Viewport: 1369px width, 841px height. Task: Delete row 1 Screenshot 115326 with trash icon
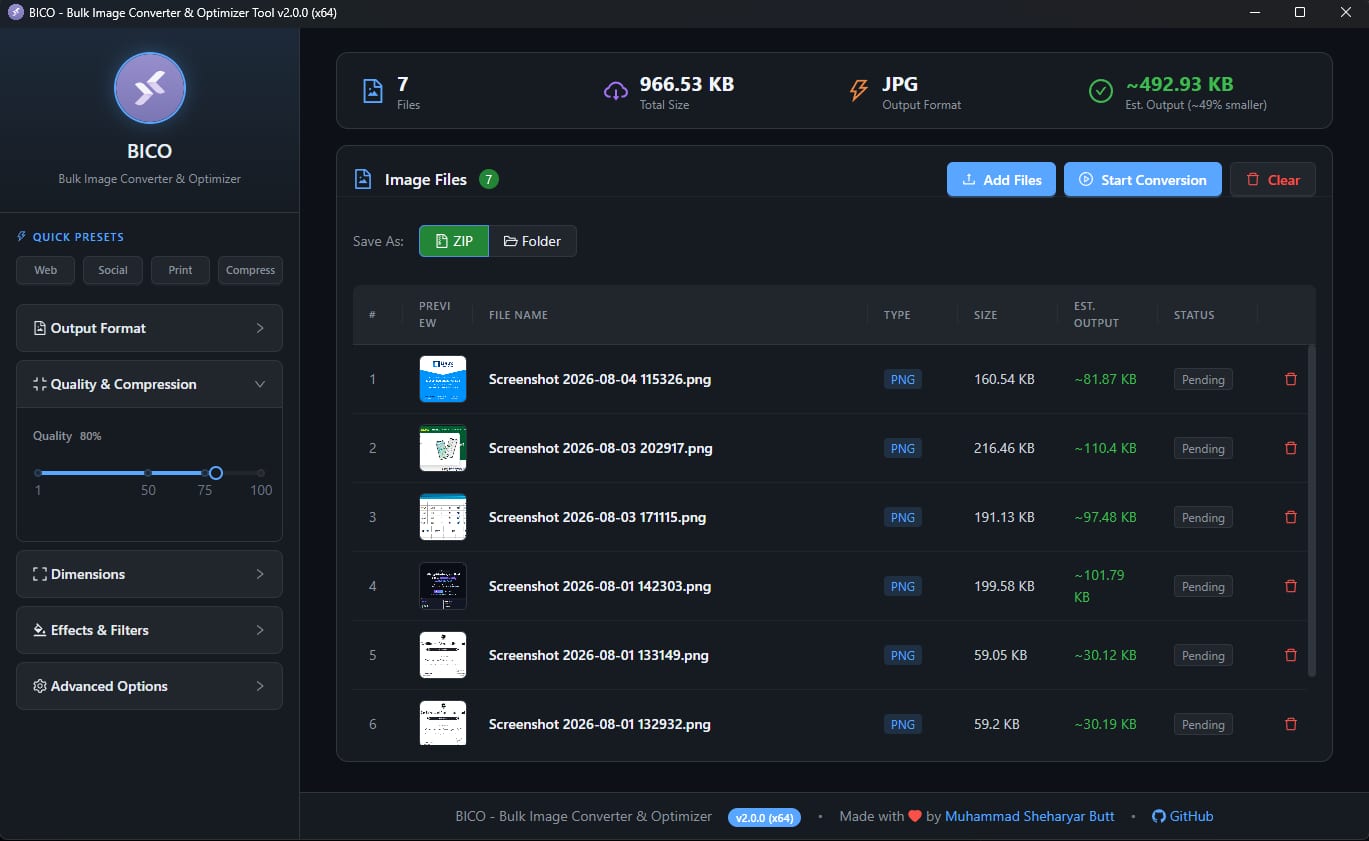tap(1290, 379)
